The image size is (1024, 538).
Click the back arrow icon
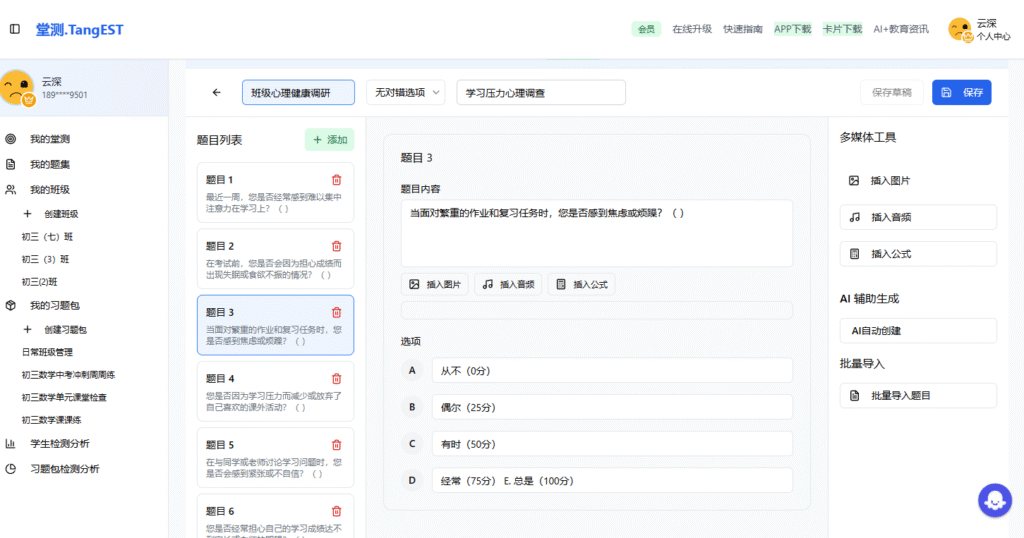[x=217, y=93]
